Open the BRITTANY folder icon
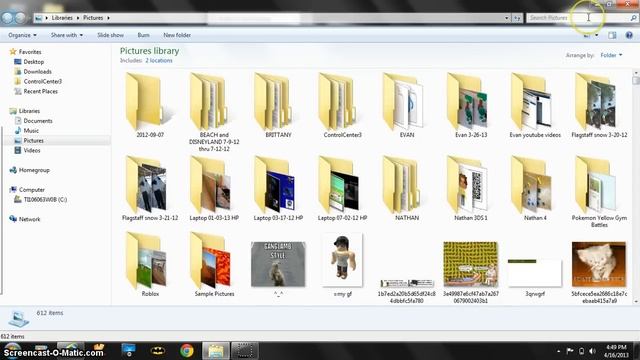 [x=278, y=102]
